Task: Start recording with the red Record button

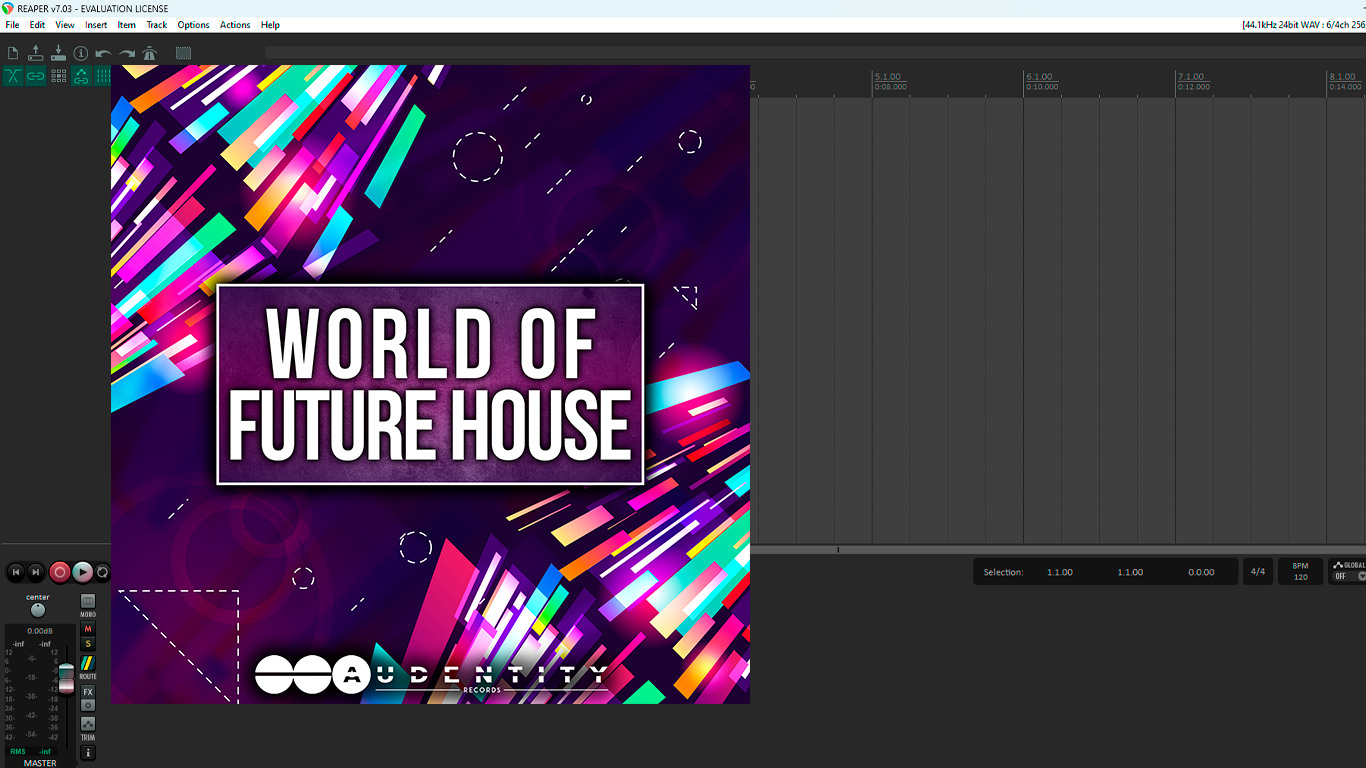Action: pos(60,572)
